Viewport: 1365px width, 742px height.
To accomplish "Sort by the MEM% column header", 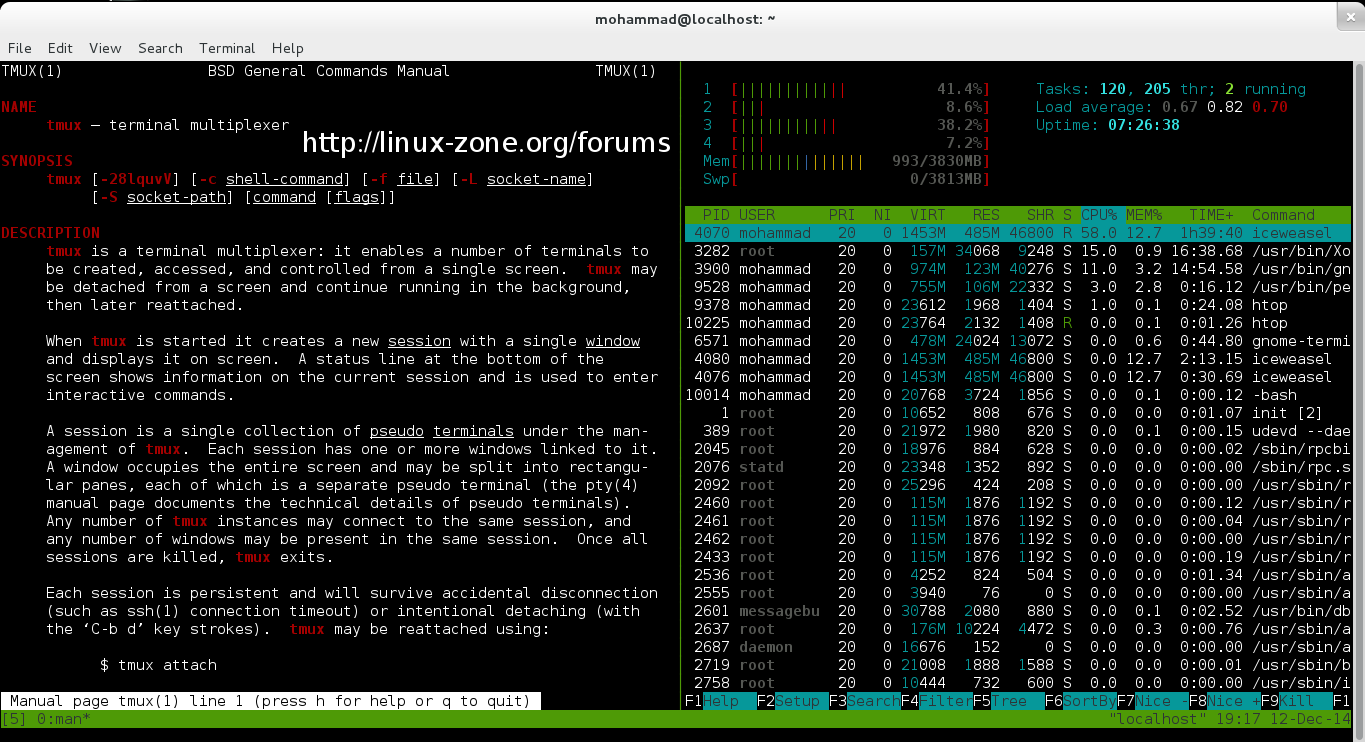I will 1144,215.
